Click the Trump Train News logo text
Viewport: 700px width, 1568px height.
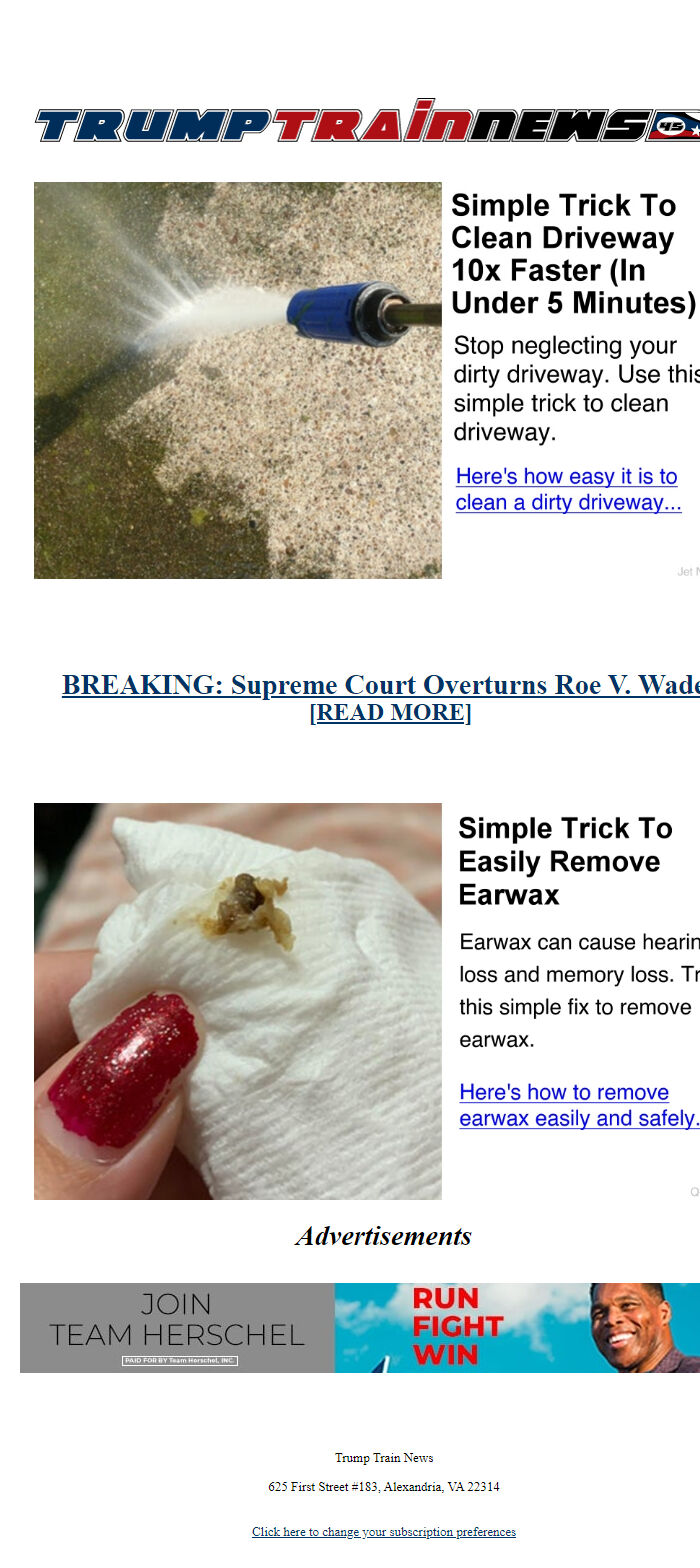point(342,122)
